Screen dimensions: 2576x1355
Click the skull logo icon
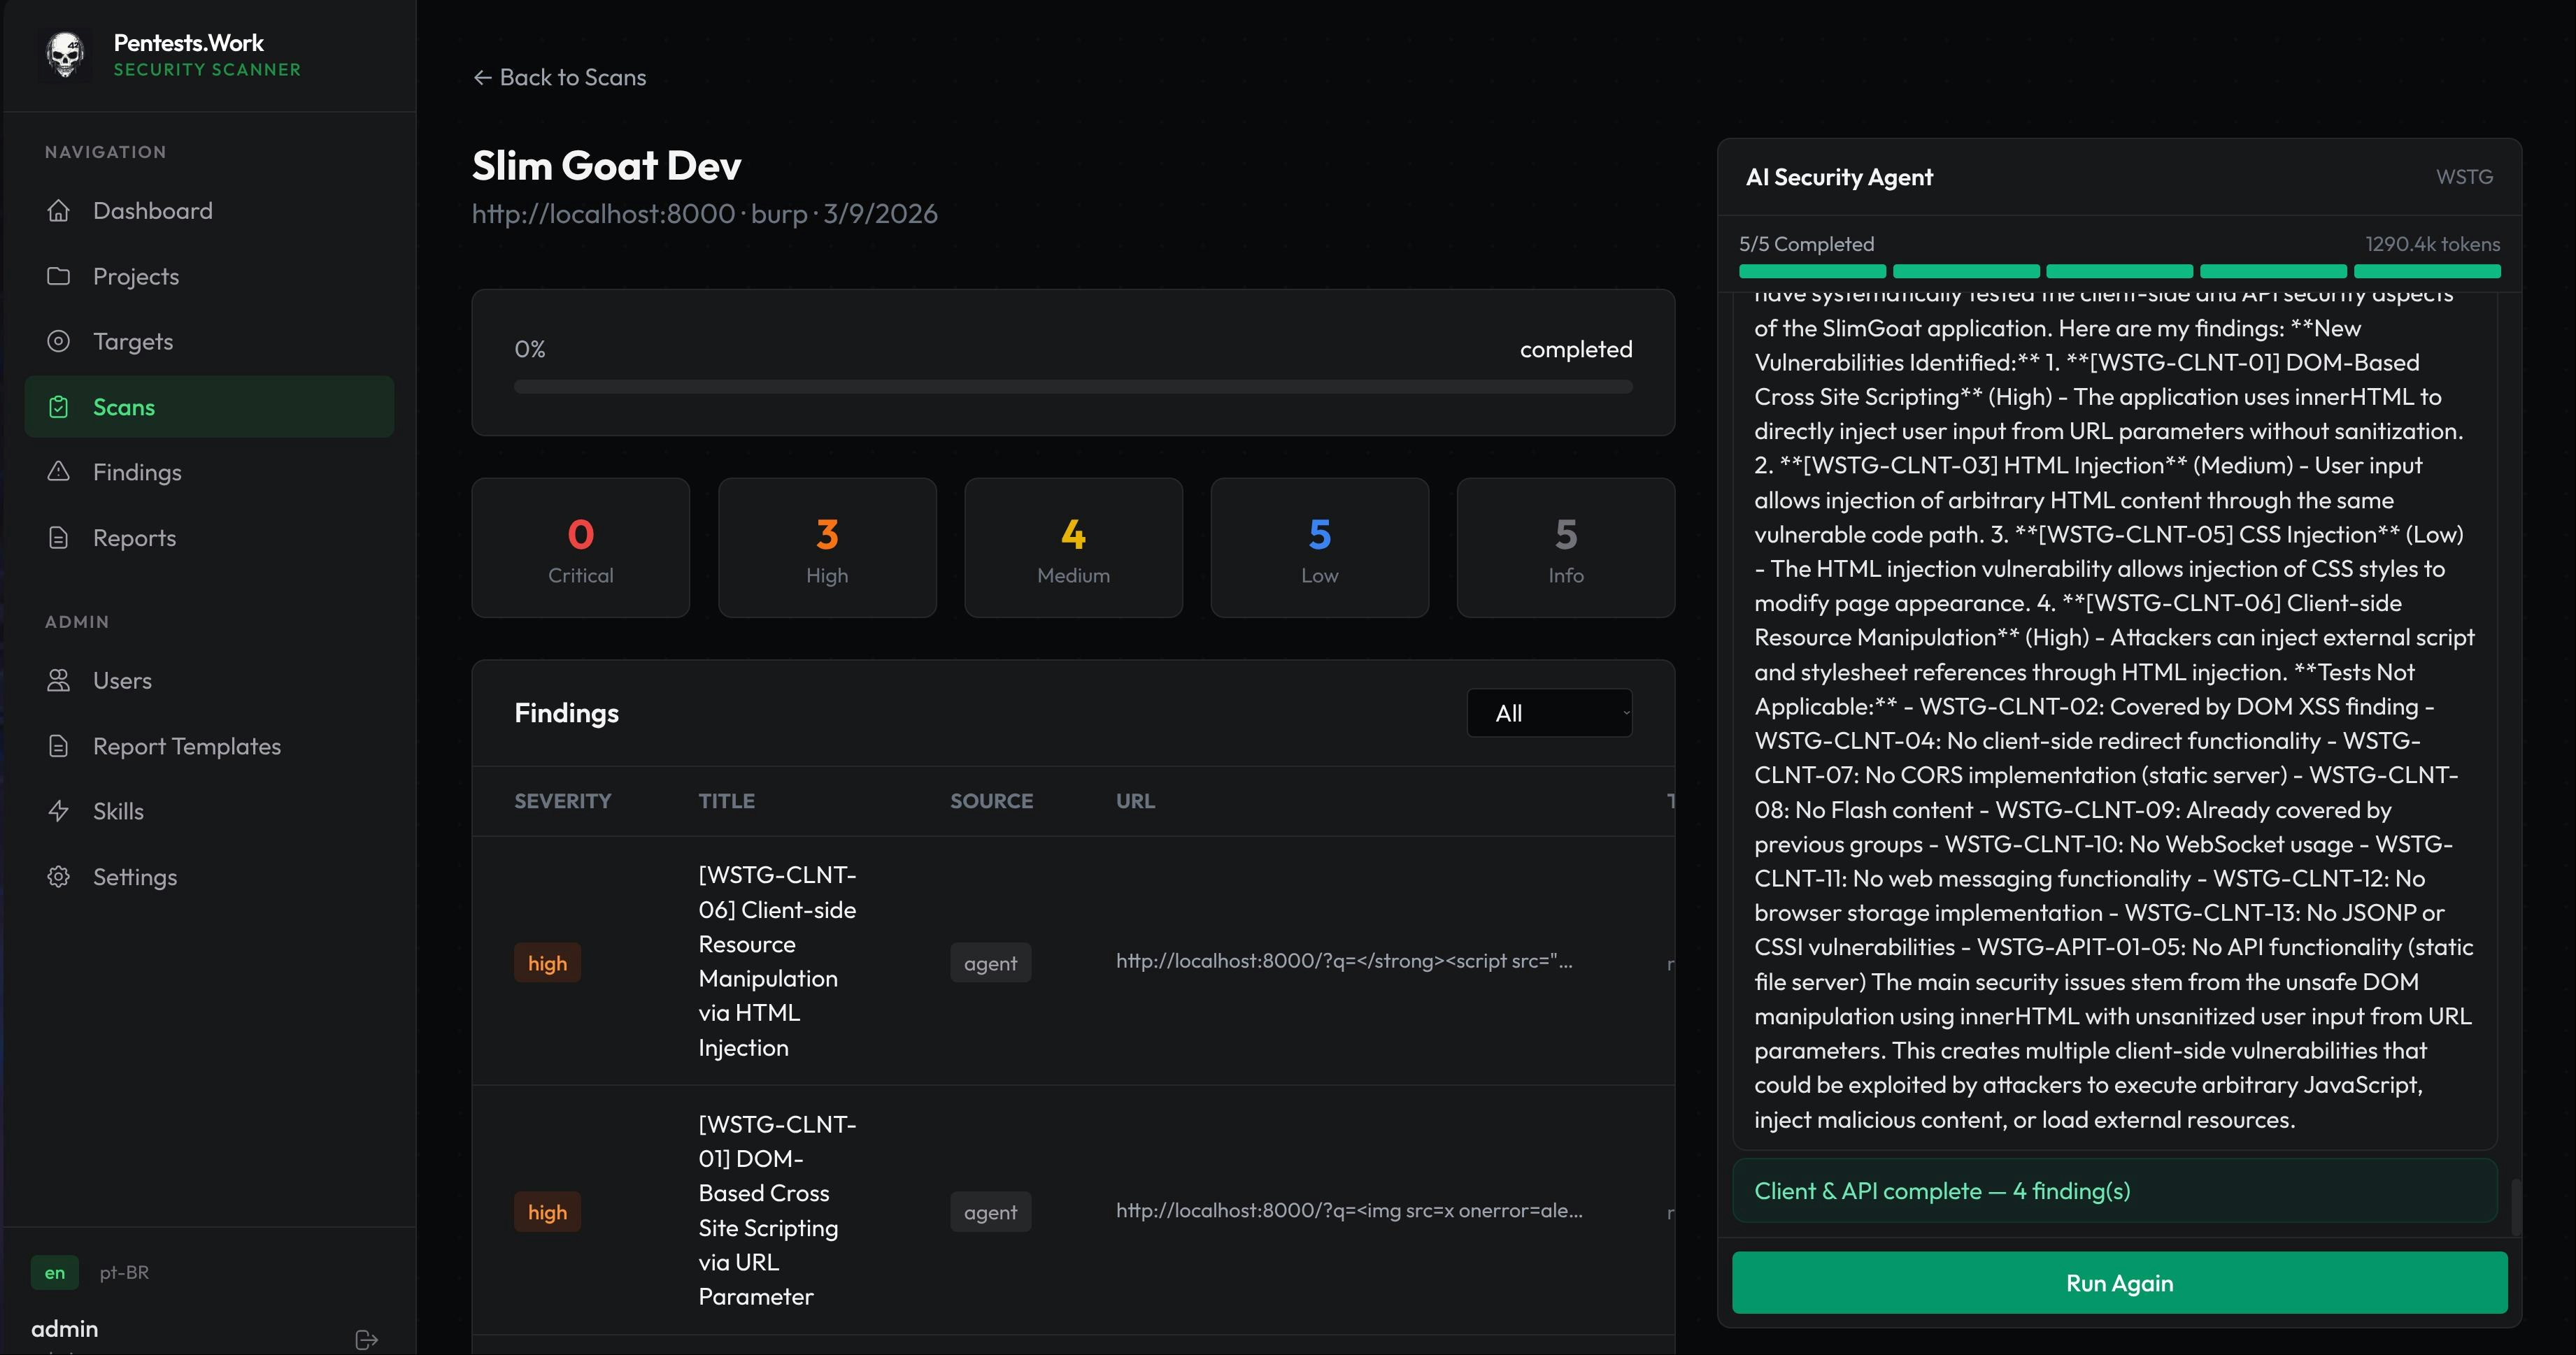click(x=65, y=55)
